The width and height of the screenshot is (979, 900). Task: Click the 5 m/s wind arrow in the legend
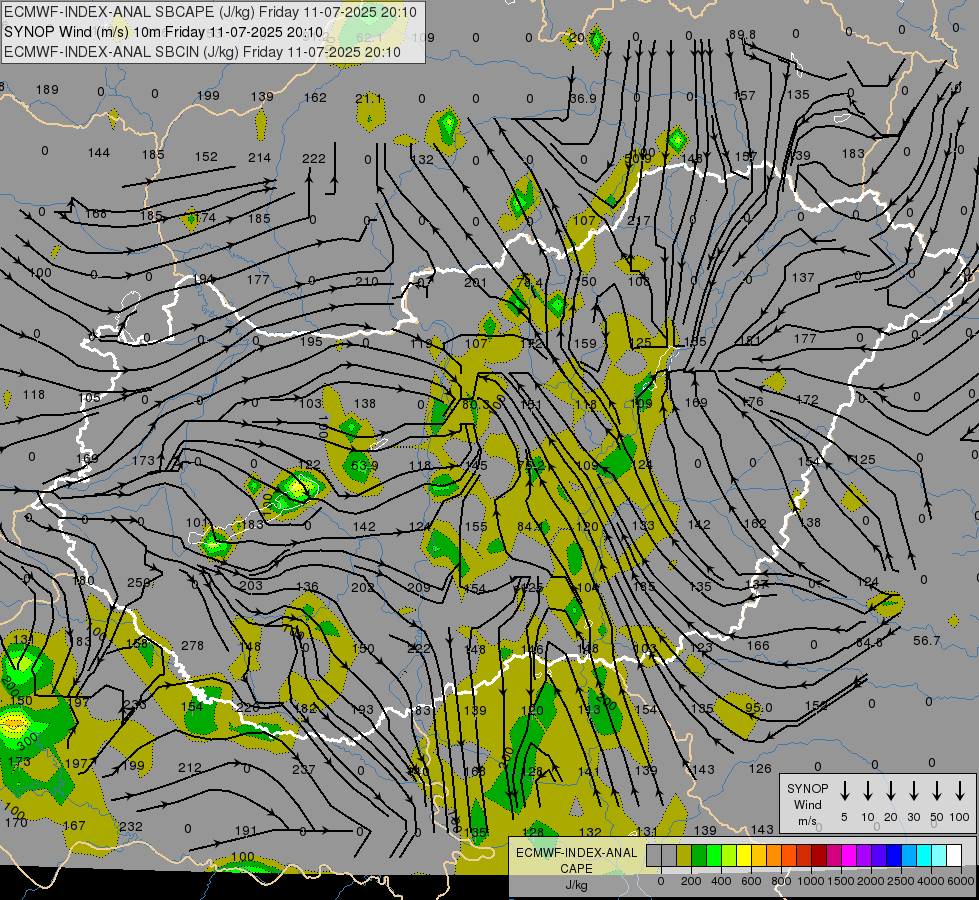point(845,791)
